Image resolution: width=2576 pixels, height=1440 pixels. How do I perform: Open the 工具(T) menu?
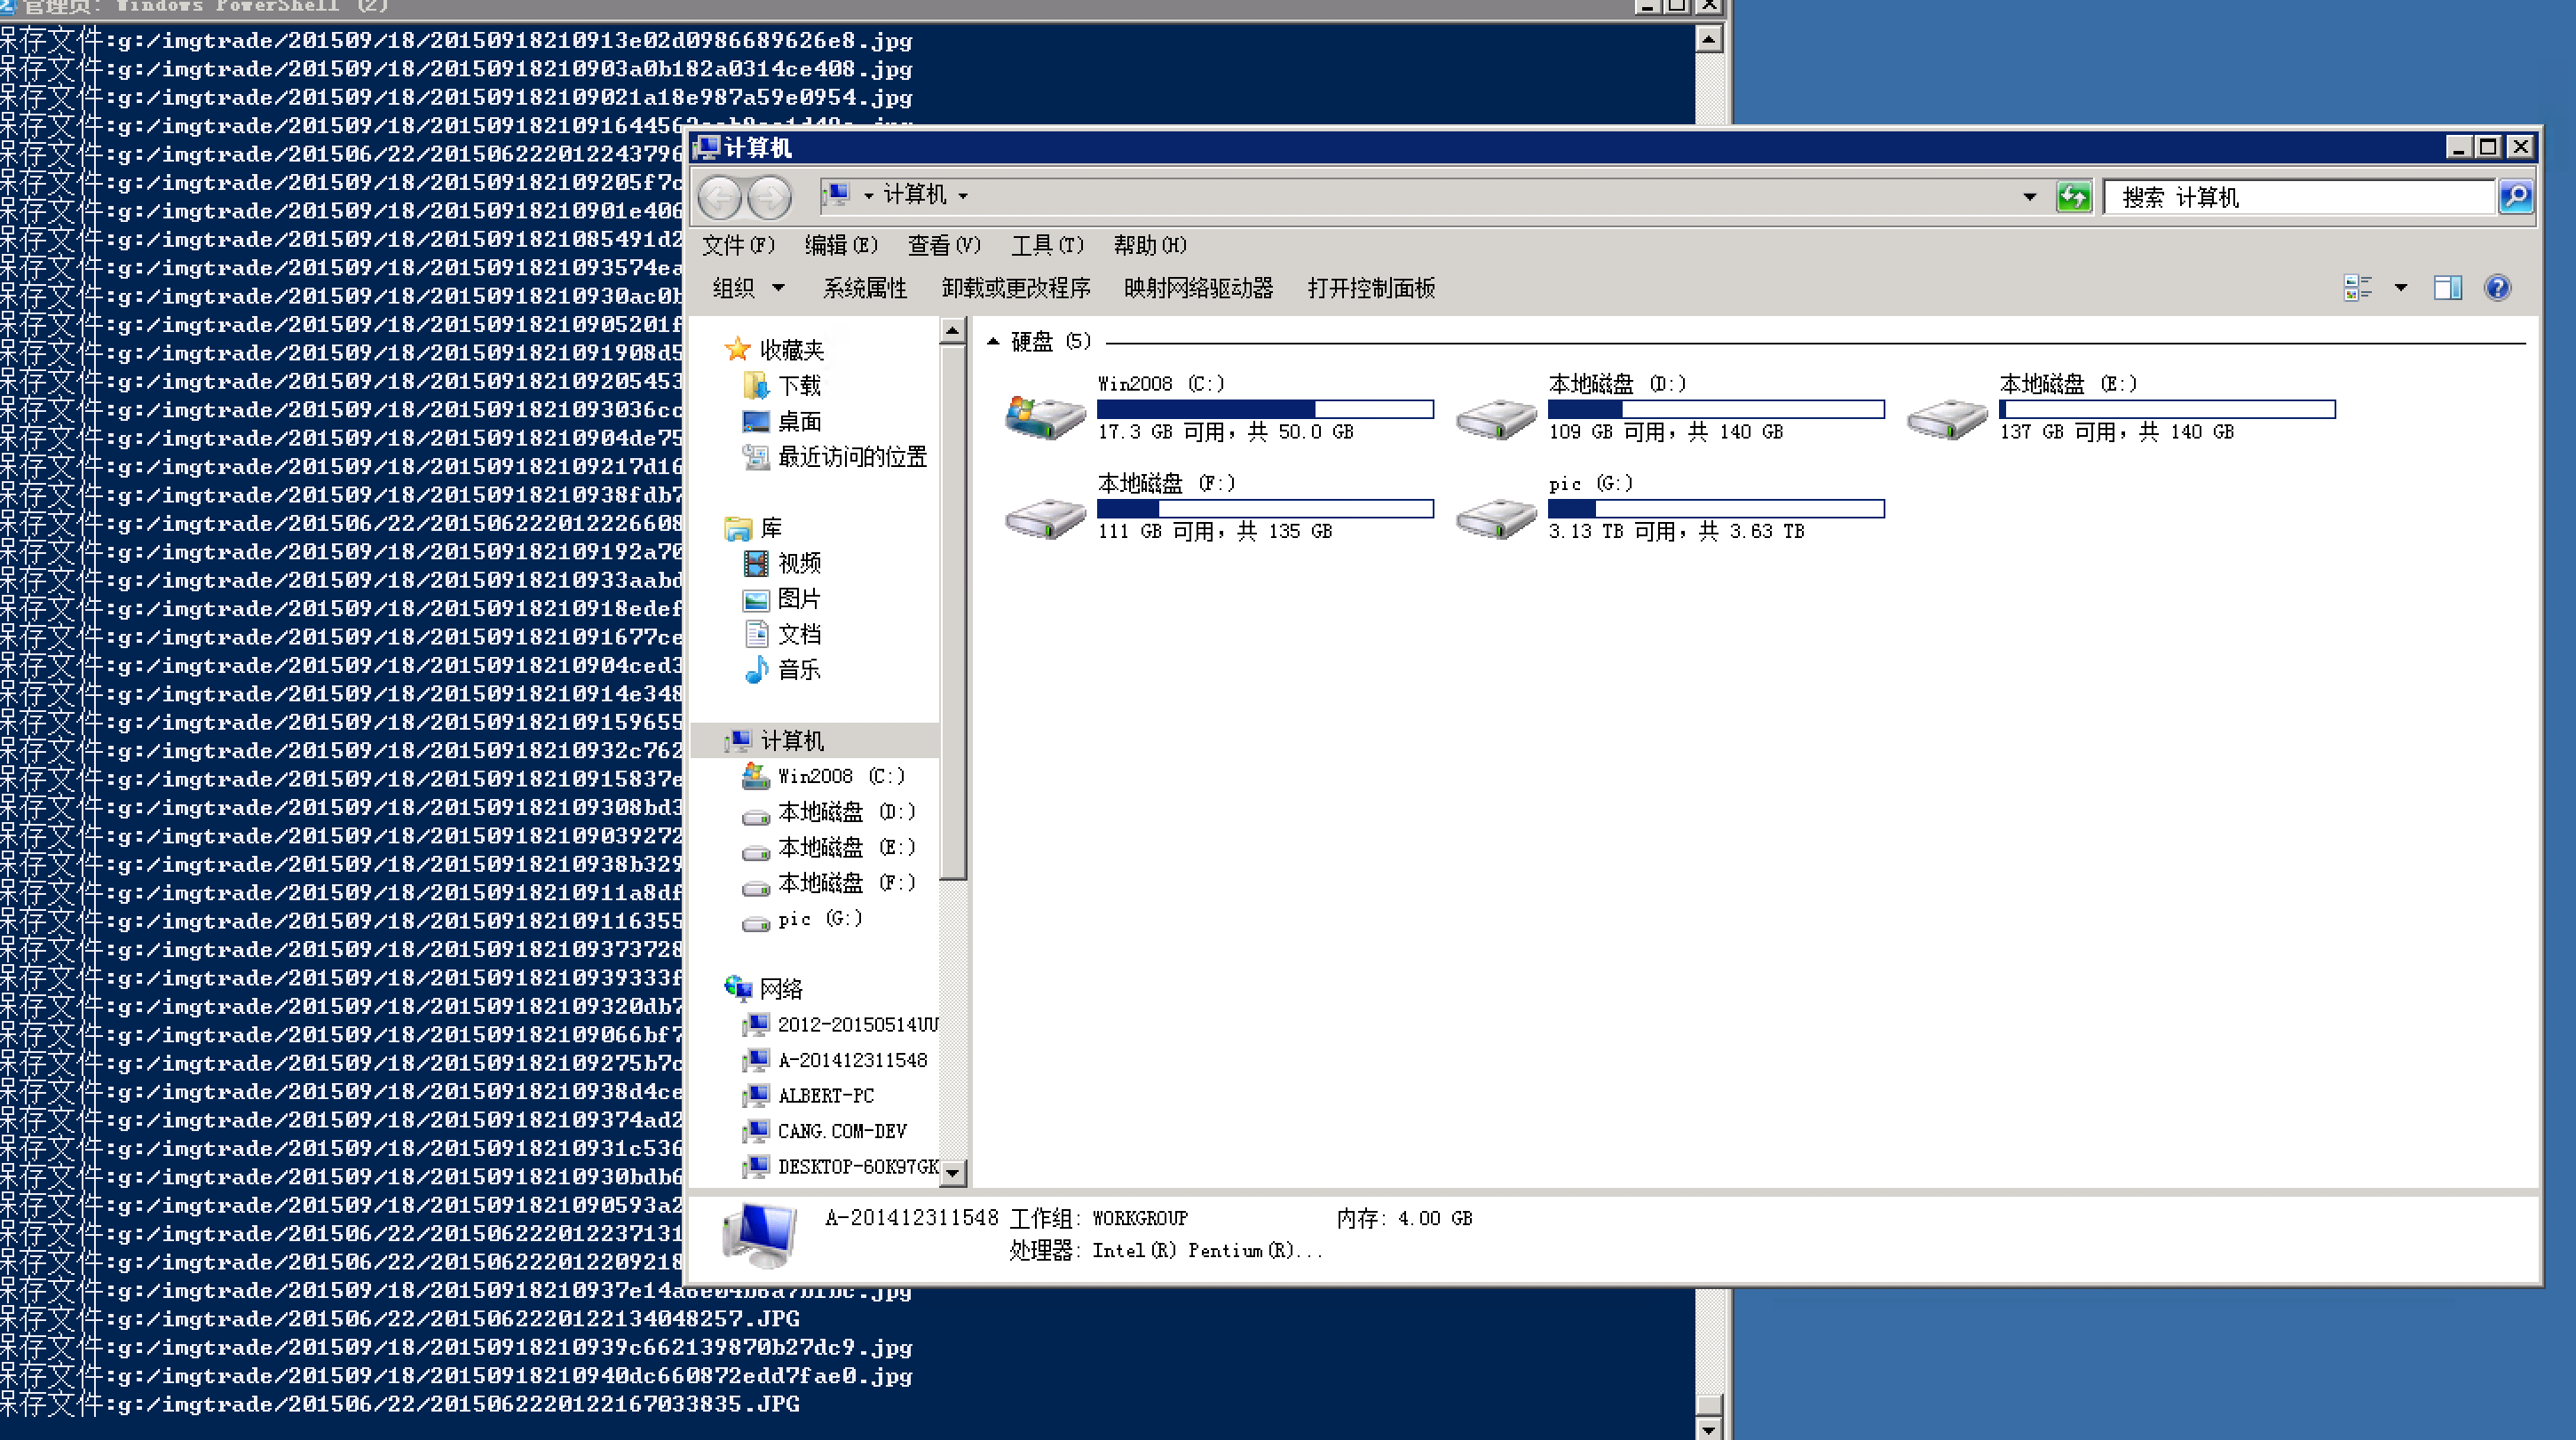tap(1046, 245)
